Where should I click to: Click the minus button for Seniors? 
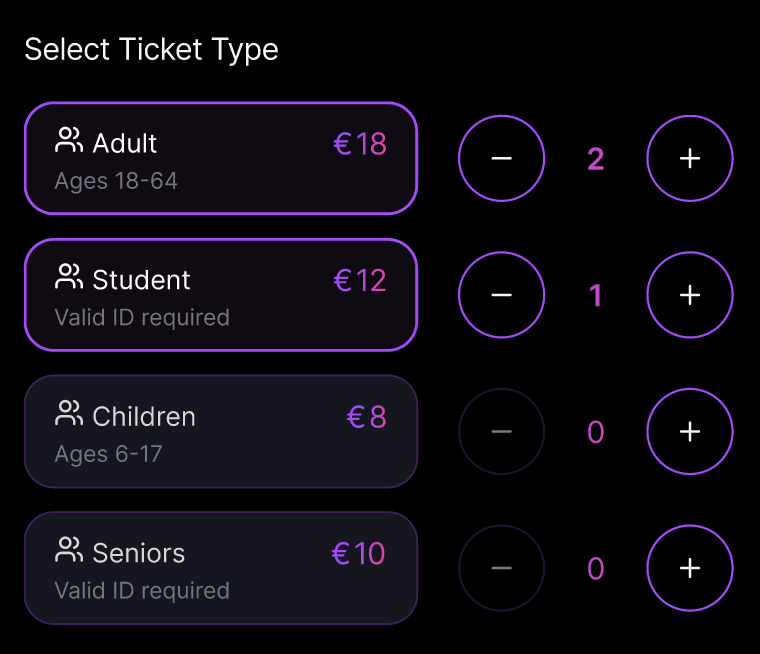pos(502,568)
